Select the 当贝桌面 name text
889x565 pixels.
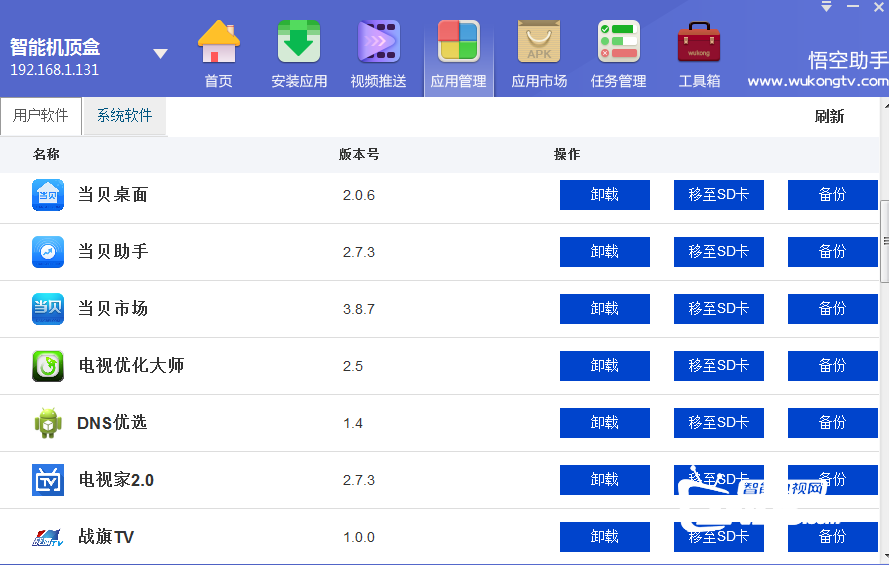[113, 195]
